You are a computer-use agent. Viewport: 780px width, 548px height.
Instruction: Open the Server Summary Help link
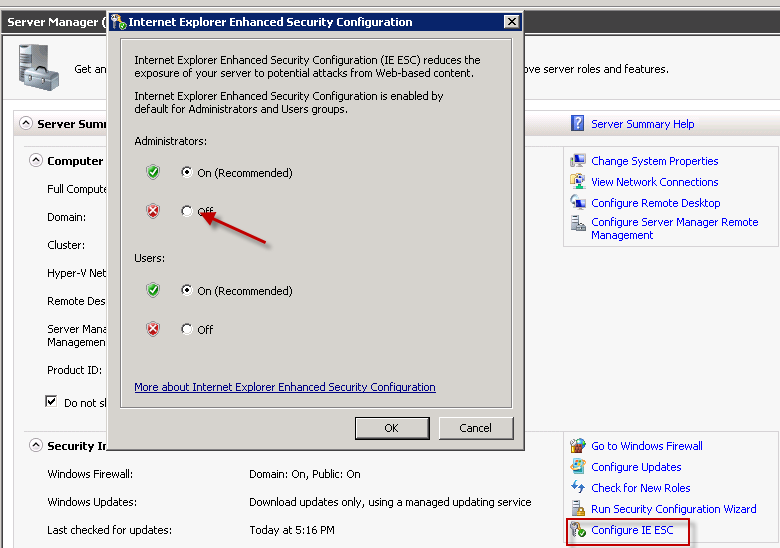[643, 124]
